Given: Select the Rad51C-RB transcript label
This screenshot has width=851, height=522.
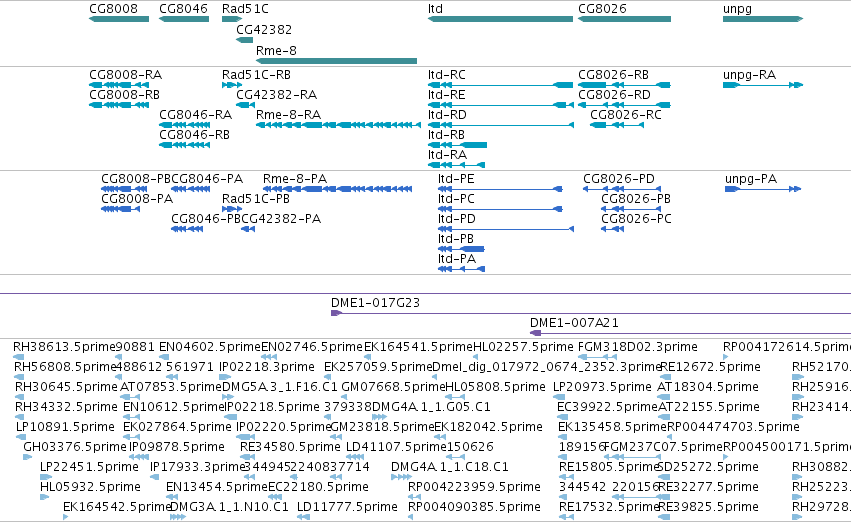Looking at the screenshot, I should tap(256, 74).
